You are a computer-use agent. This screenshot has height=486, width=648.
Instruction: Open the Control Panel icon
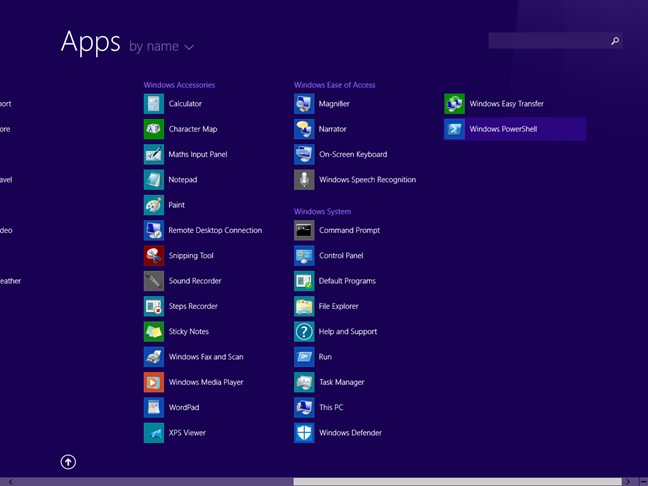[304, 256]
